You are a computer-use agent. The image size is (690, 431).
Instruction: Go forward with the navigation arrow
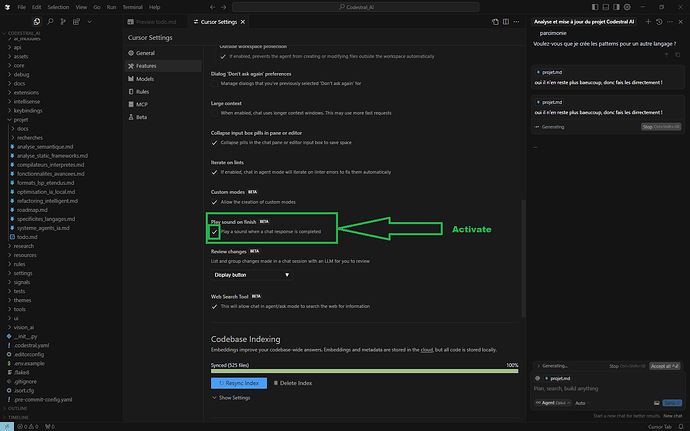coord(224,7)
